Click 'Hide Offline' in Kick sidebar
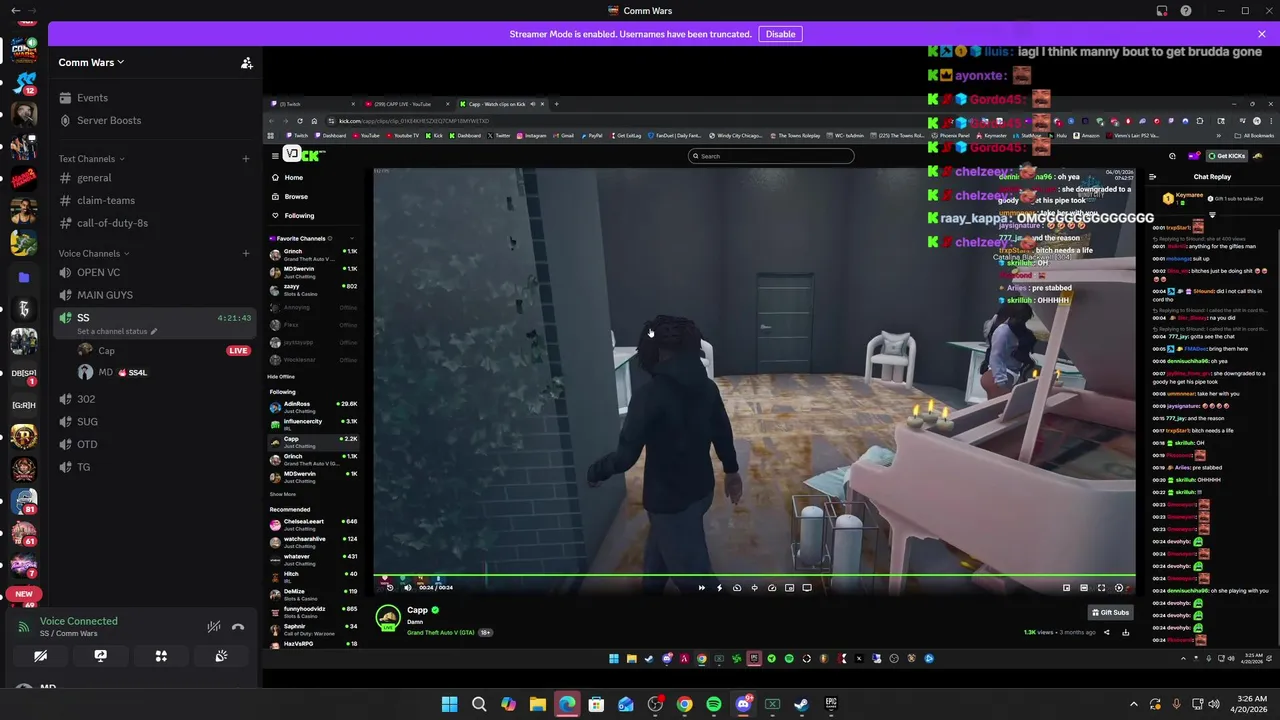The width and height of the screenshot is (1280, 720). (x=281, y=377)
